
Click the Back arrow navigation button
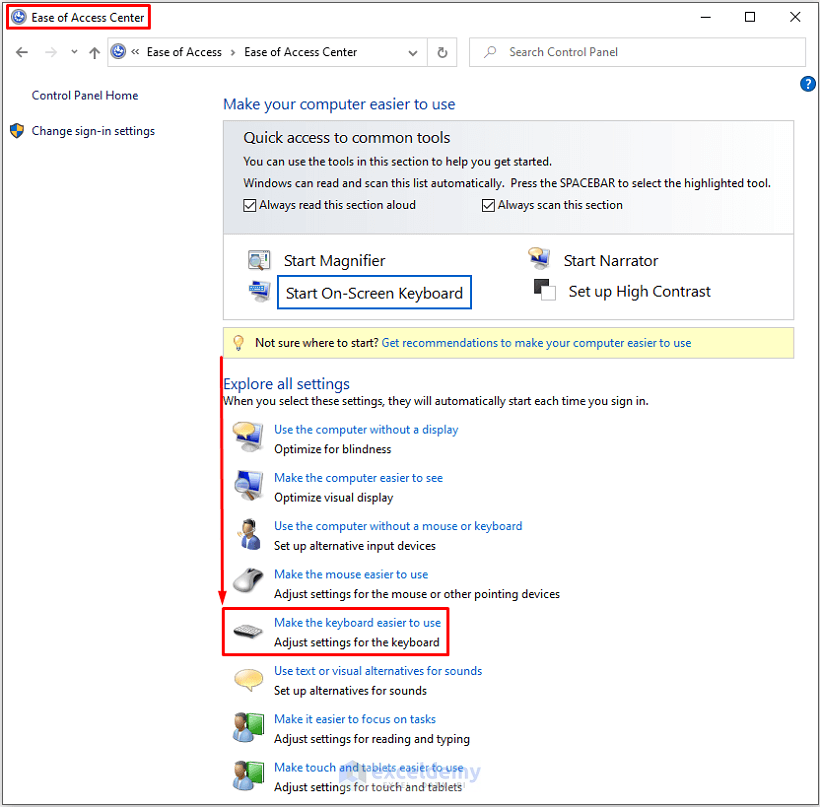point(22,52)
